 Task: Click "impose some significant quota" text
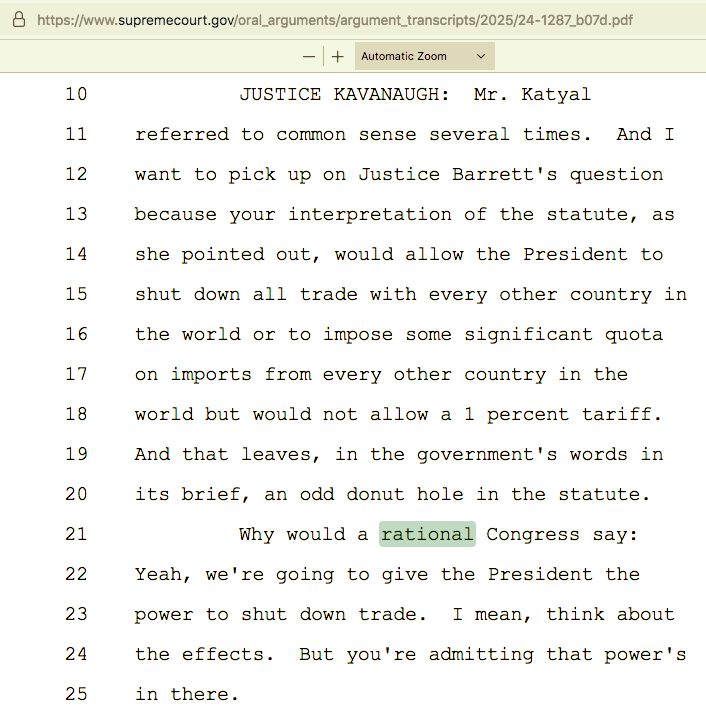(x=493, y=335)
